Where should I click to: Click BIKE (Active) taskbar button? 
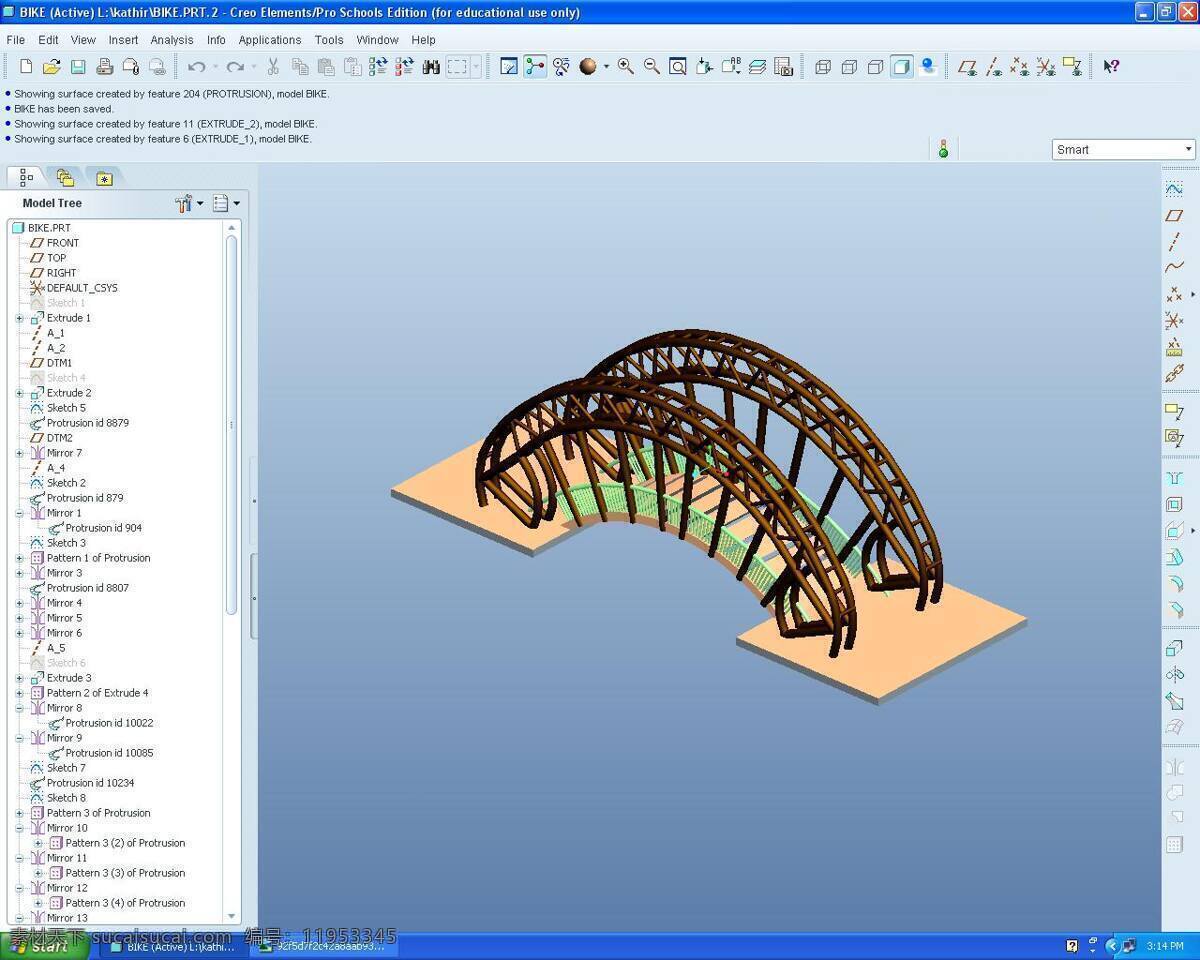click(172, 946)
